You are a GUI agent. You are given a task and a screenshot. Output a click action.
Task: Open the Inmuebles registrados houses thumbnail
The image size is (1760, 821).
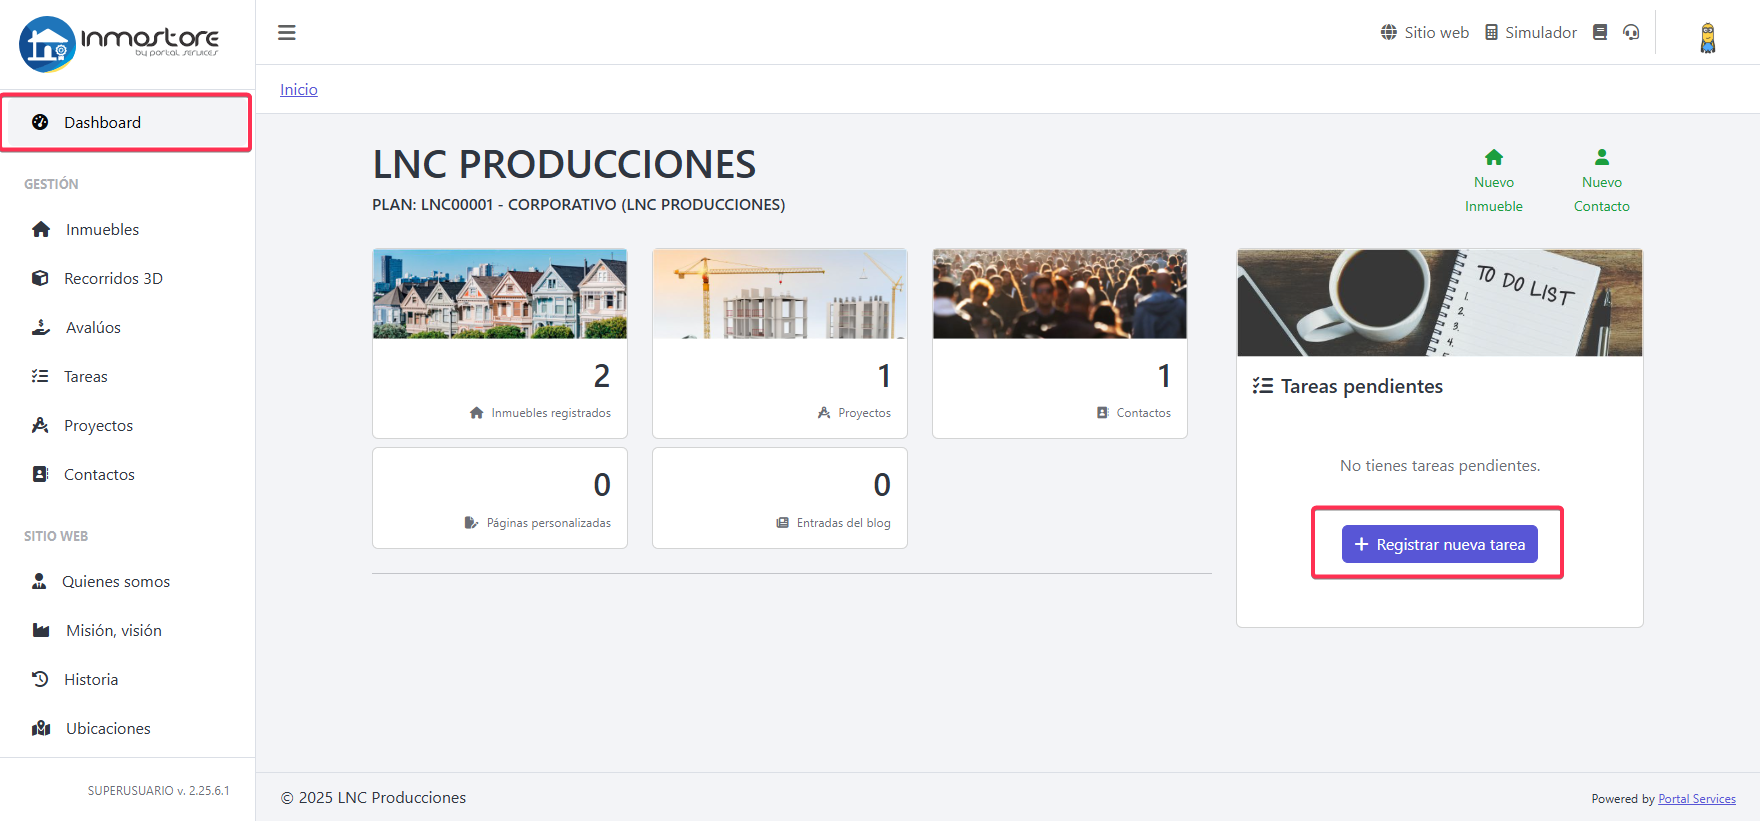[x=500, y=294]
